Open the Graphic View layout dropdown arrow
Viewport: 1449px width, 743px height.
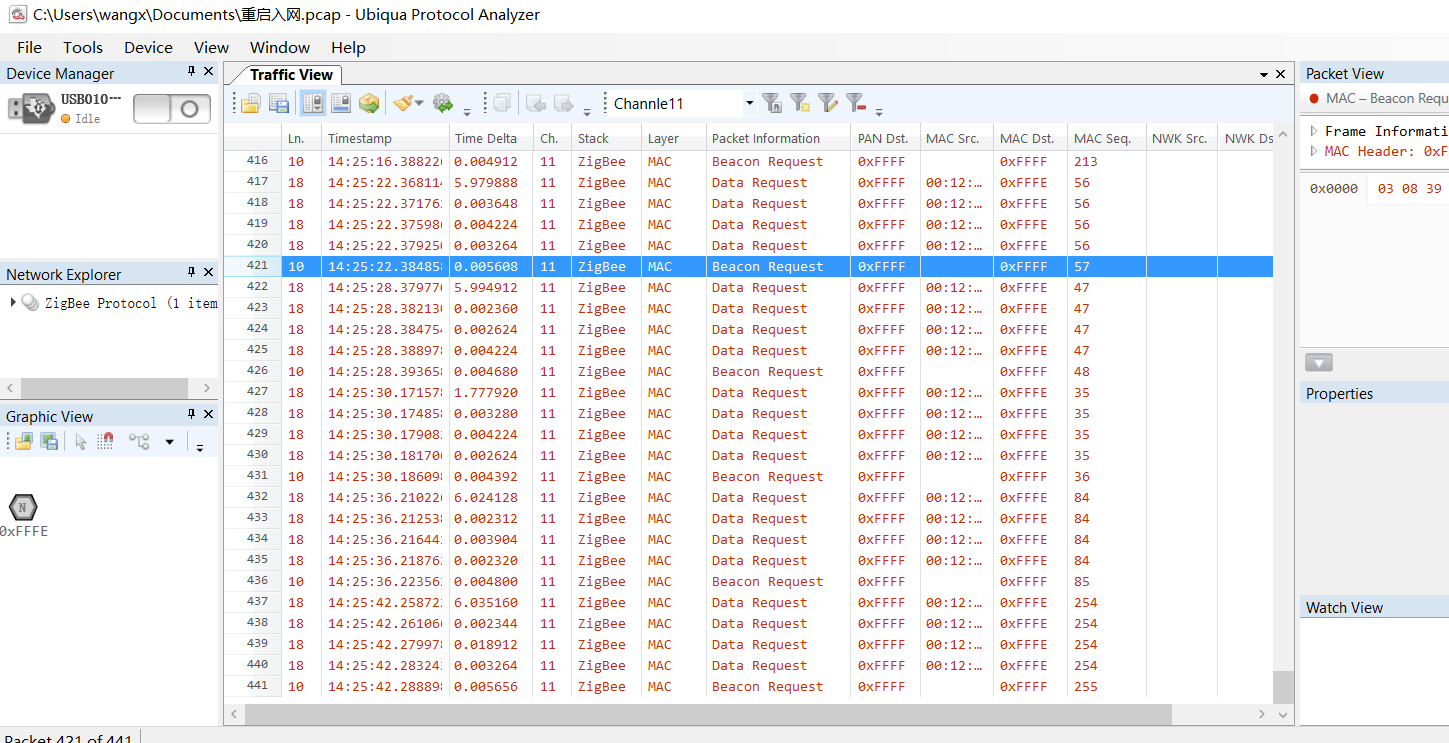tap(169, 442)
